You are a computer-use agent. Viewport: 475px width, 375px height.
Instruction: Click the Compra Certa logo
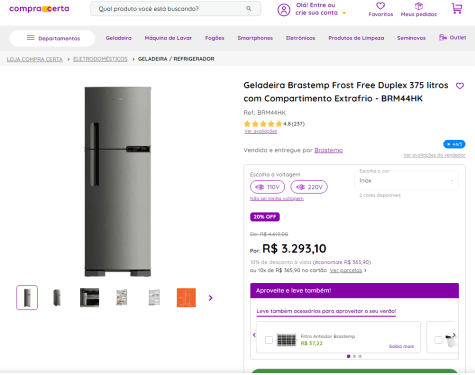pos(39,9)
